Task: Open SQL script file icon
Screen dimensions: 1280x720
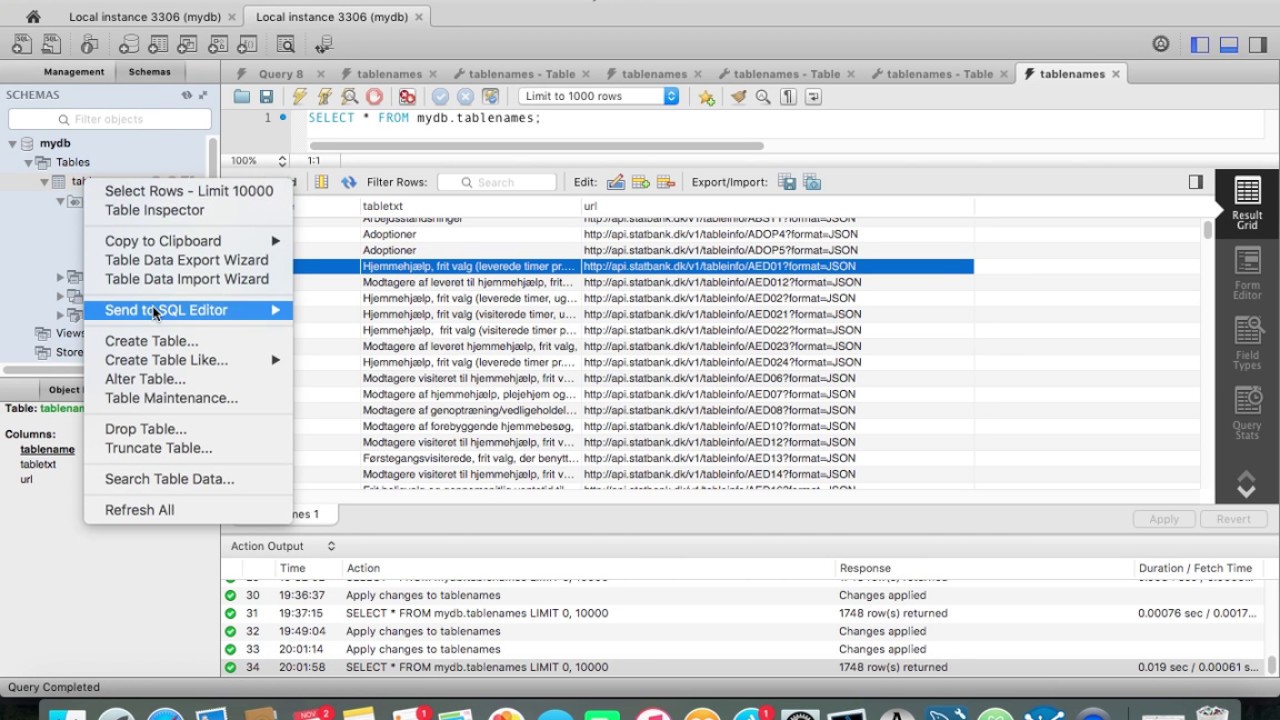Action: pos(51,44)
